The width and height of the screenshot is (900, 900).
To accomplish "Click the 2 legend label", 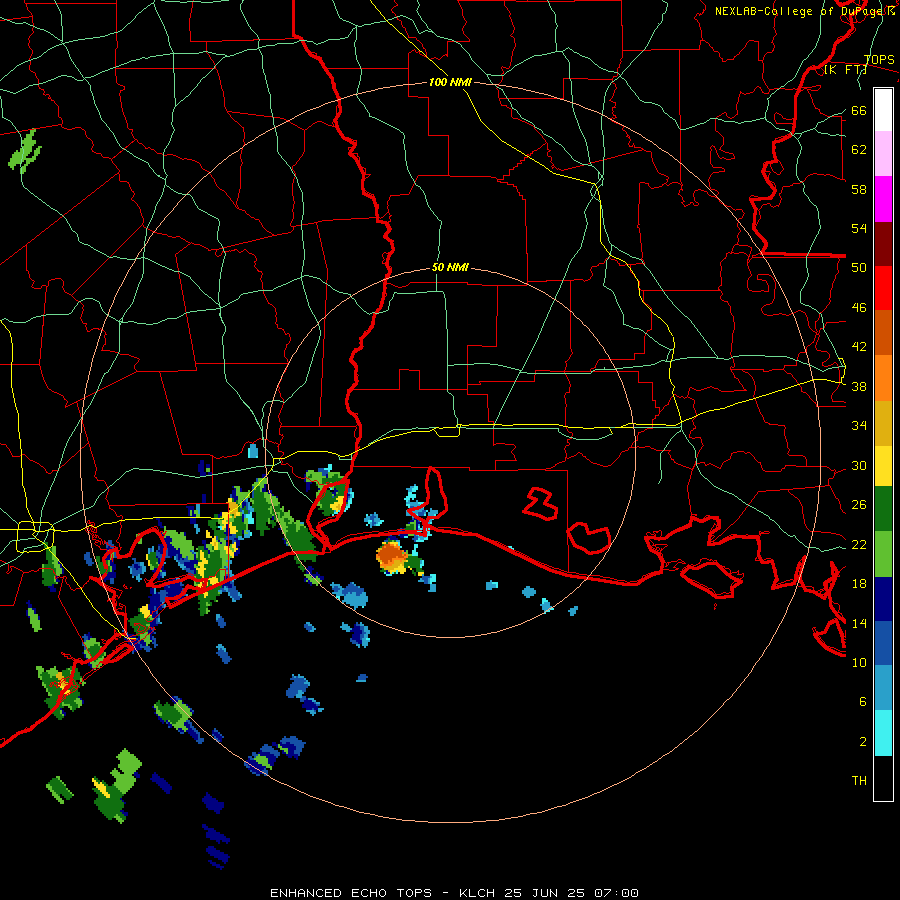I will pyautogui.click(x=863, y=742).
